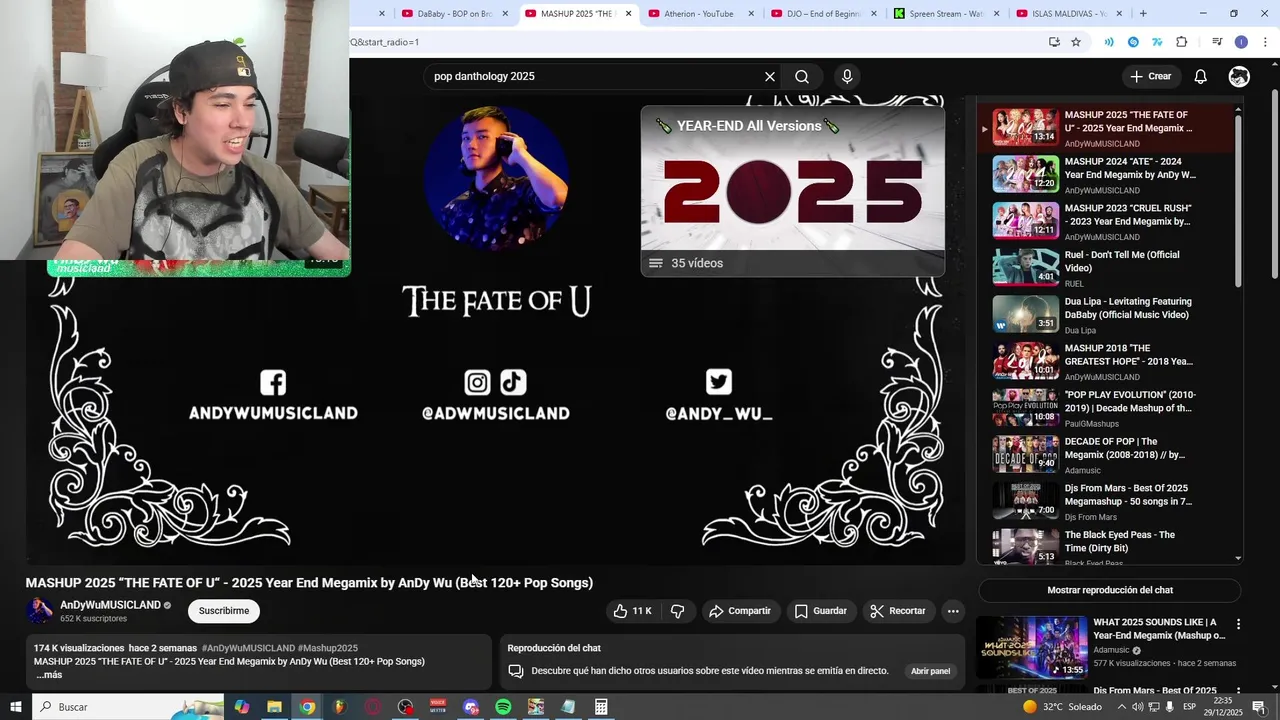The width and height of the screenshot is (1280, 720).
Task: Open Chrome media controls icon
Action: coord(1217,42)
